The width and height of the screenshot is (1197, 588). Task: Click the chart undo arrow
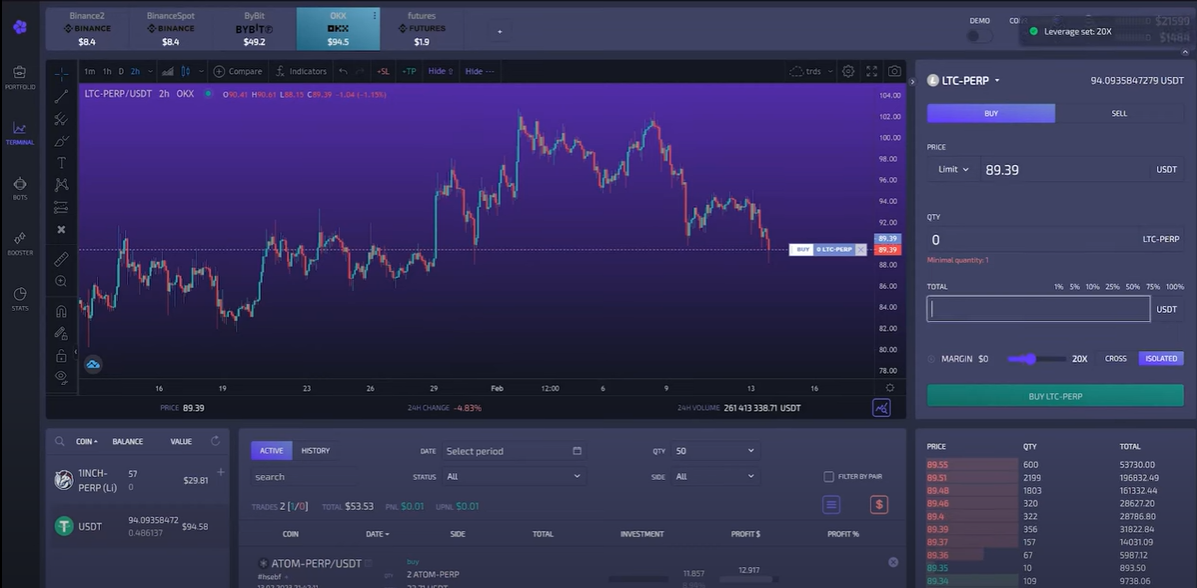coord(344,71)
